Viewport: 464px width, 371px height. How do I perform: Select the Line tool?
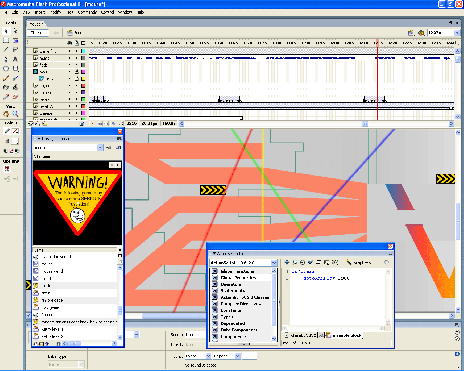click(6, 50)
